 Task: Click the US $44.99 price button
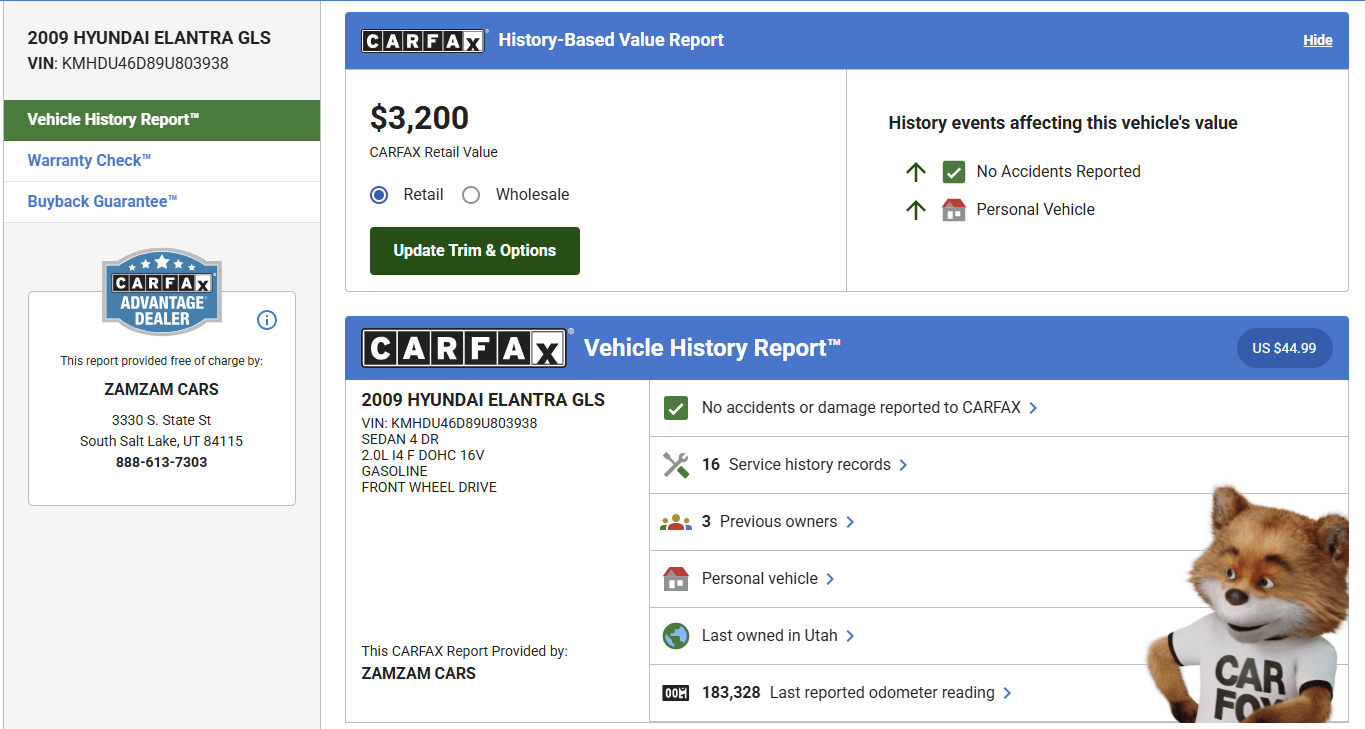click(x=1284, y=348)
